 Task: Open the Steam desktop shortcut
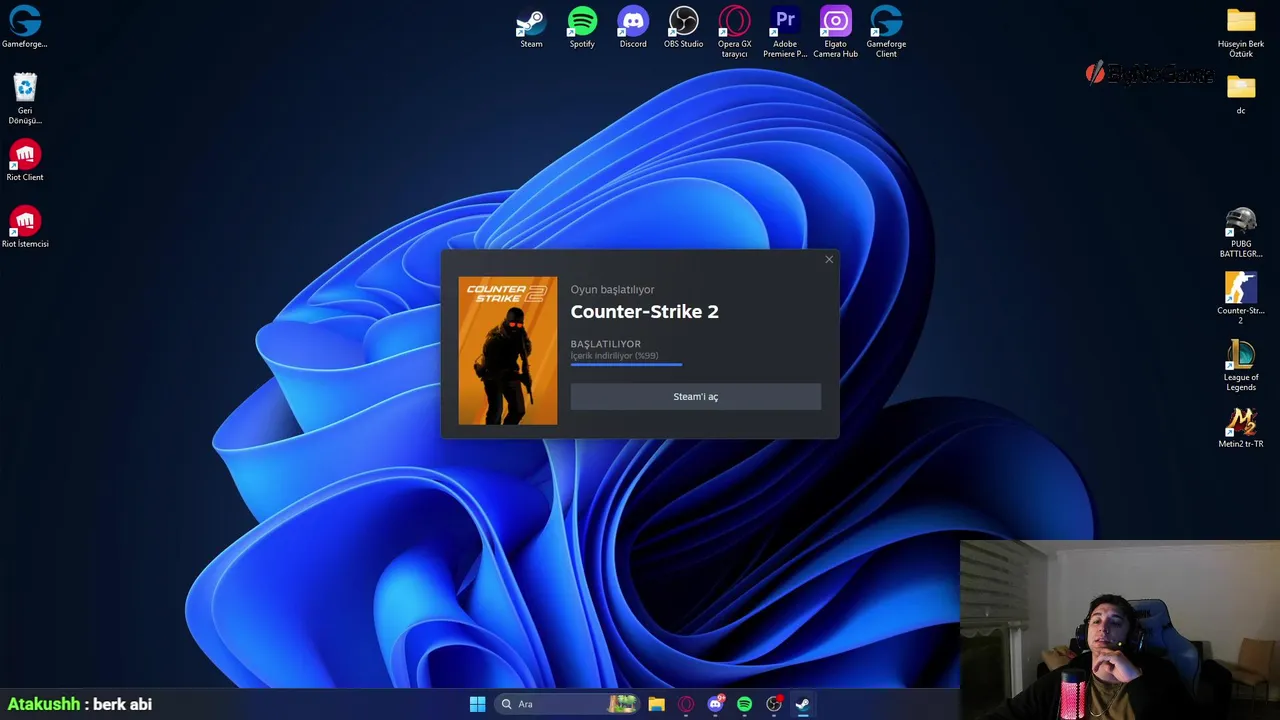coord(531,27)
